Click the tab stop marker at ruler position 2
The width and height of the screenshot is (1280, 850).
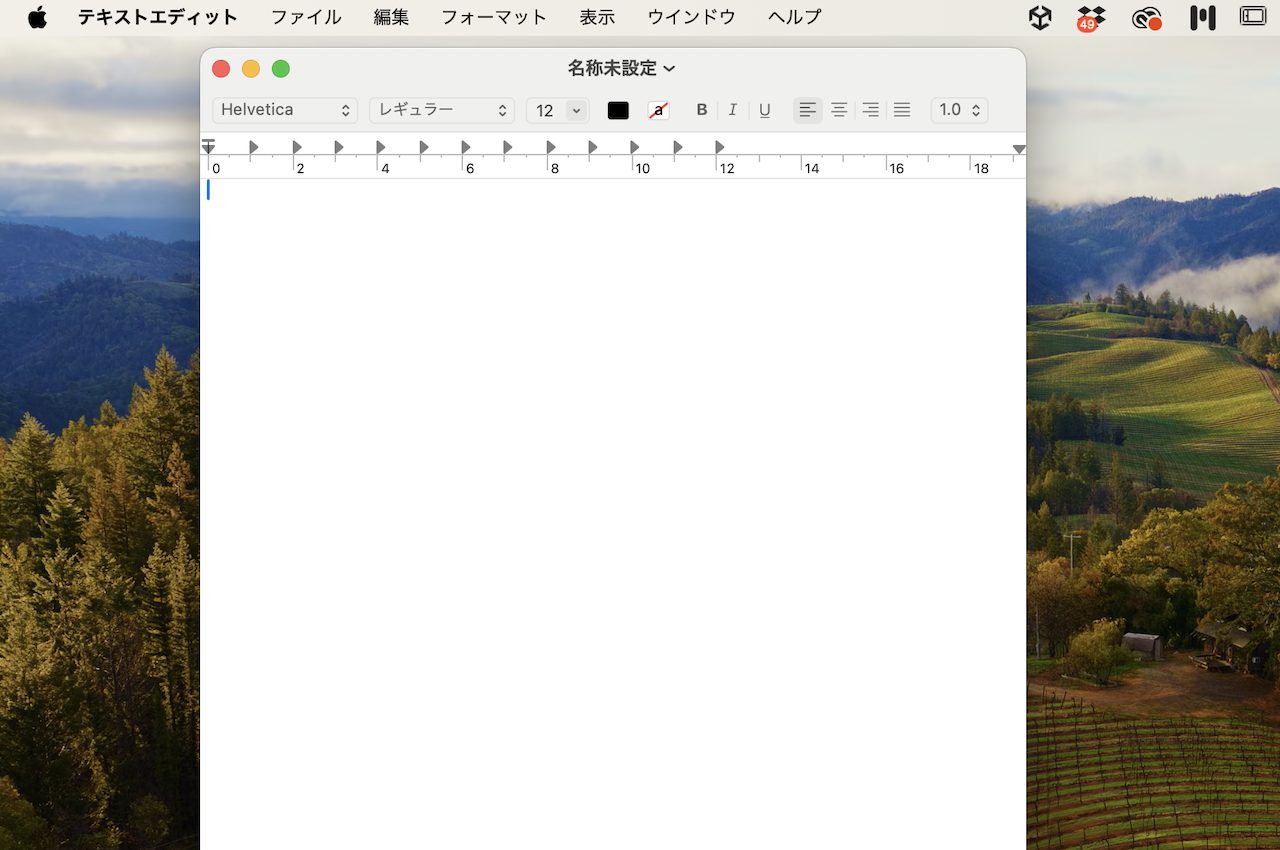(x=297, y=147)
